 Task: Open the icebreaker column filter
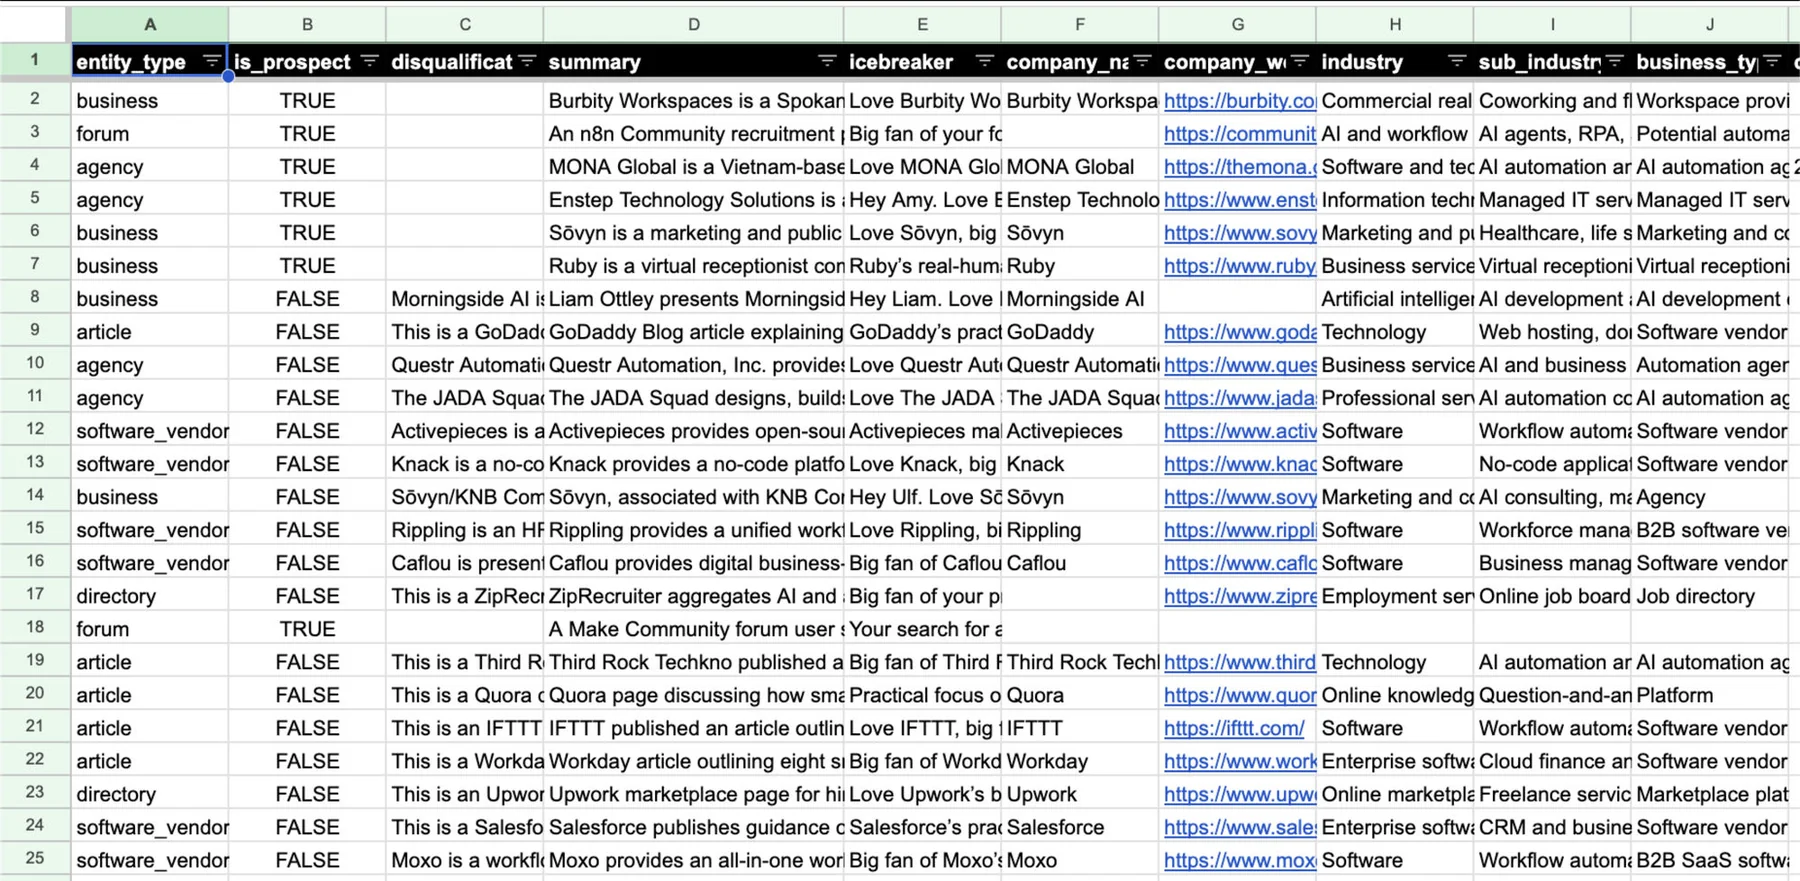(x=985, y=61)
